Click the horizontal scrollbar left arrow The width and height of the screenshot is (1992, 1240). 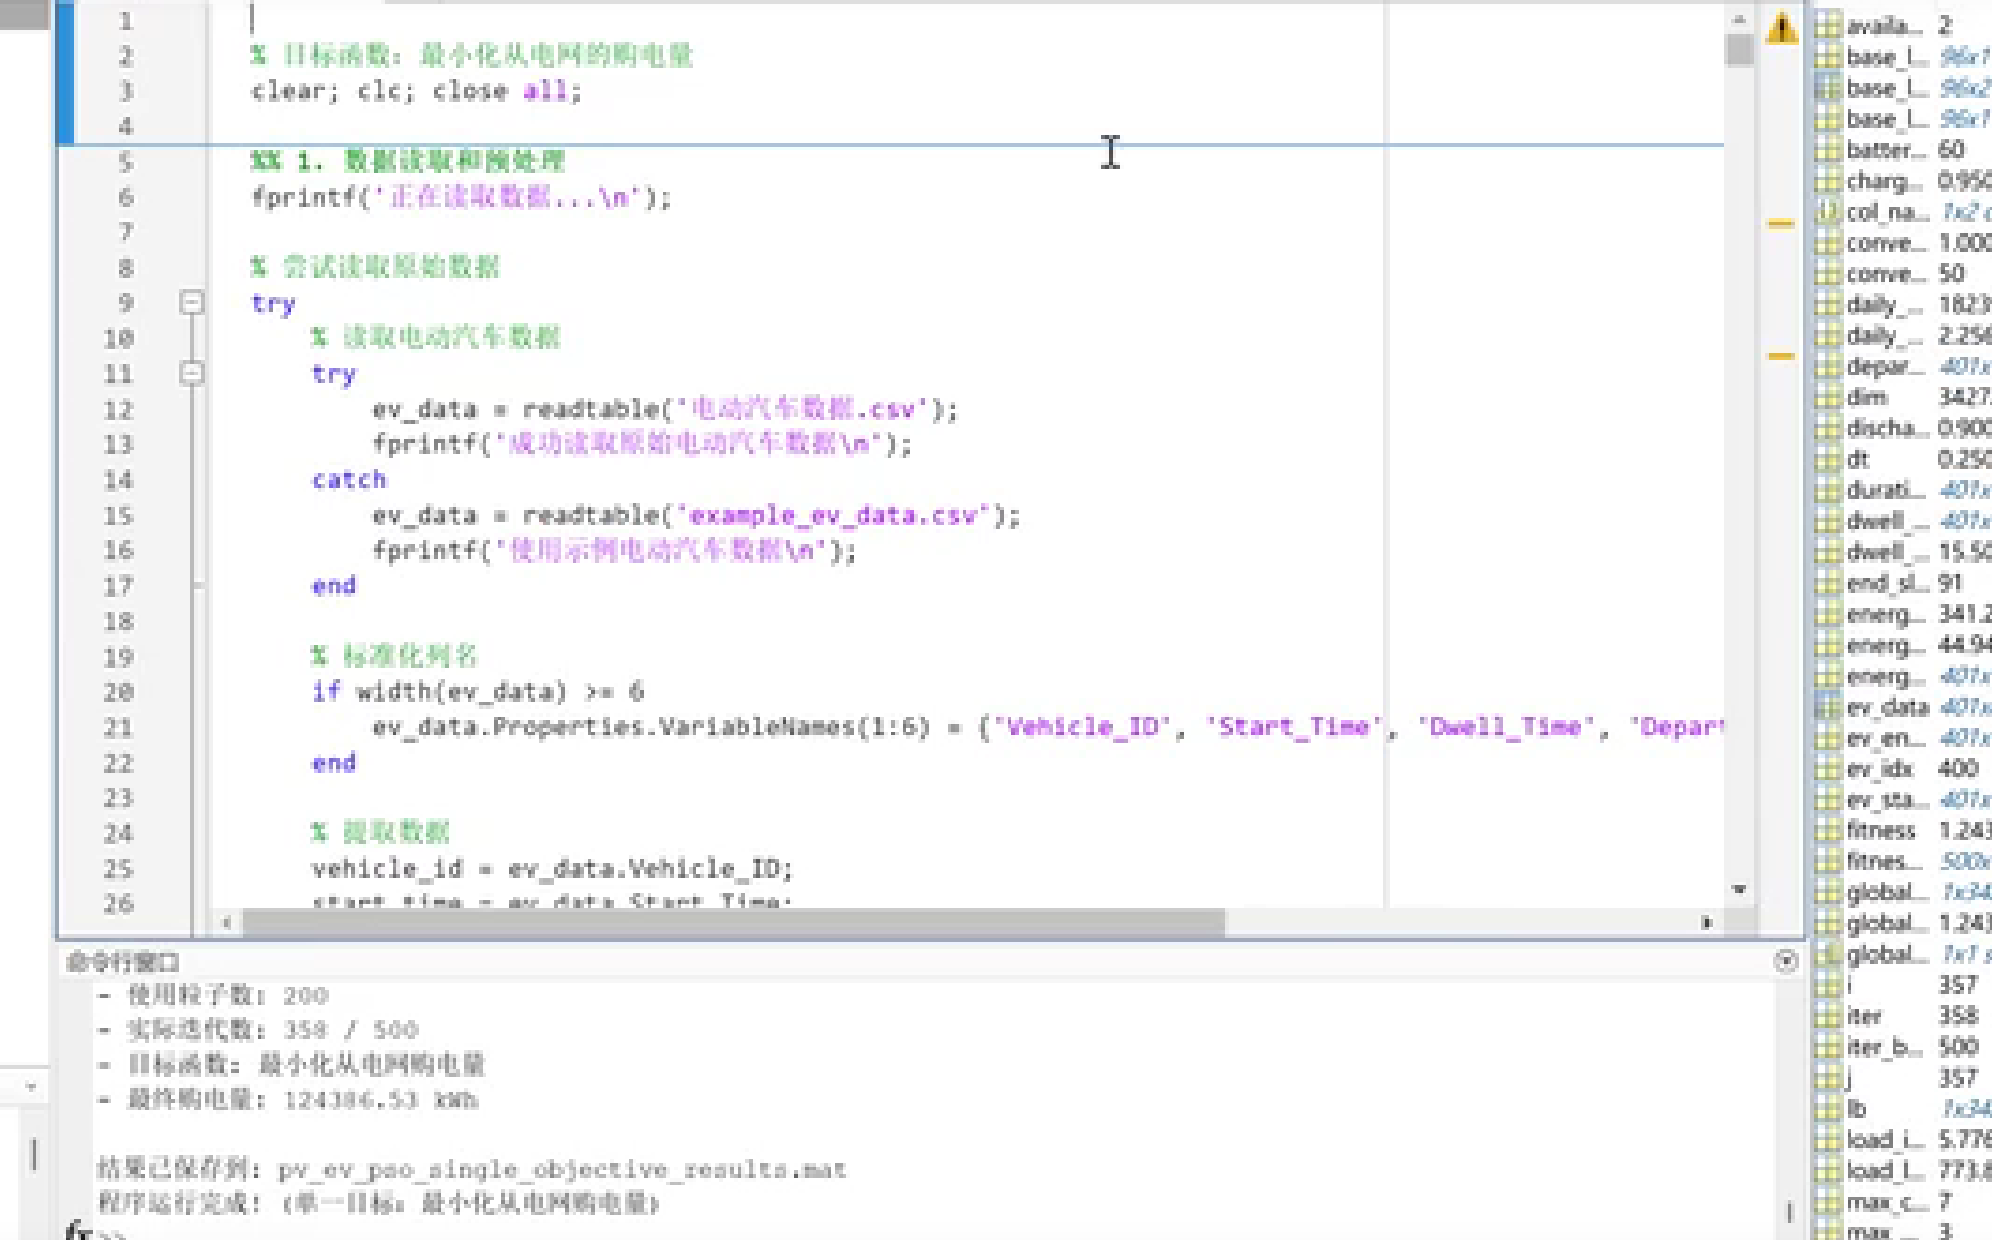click(227, 922)
